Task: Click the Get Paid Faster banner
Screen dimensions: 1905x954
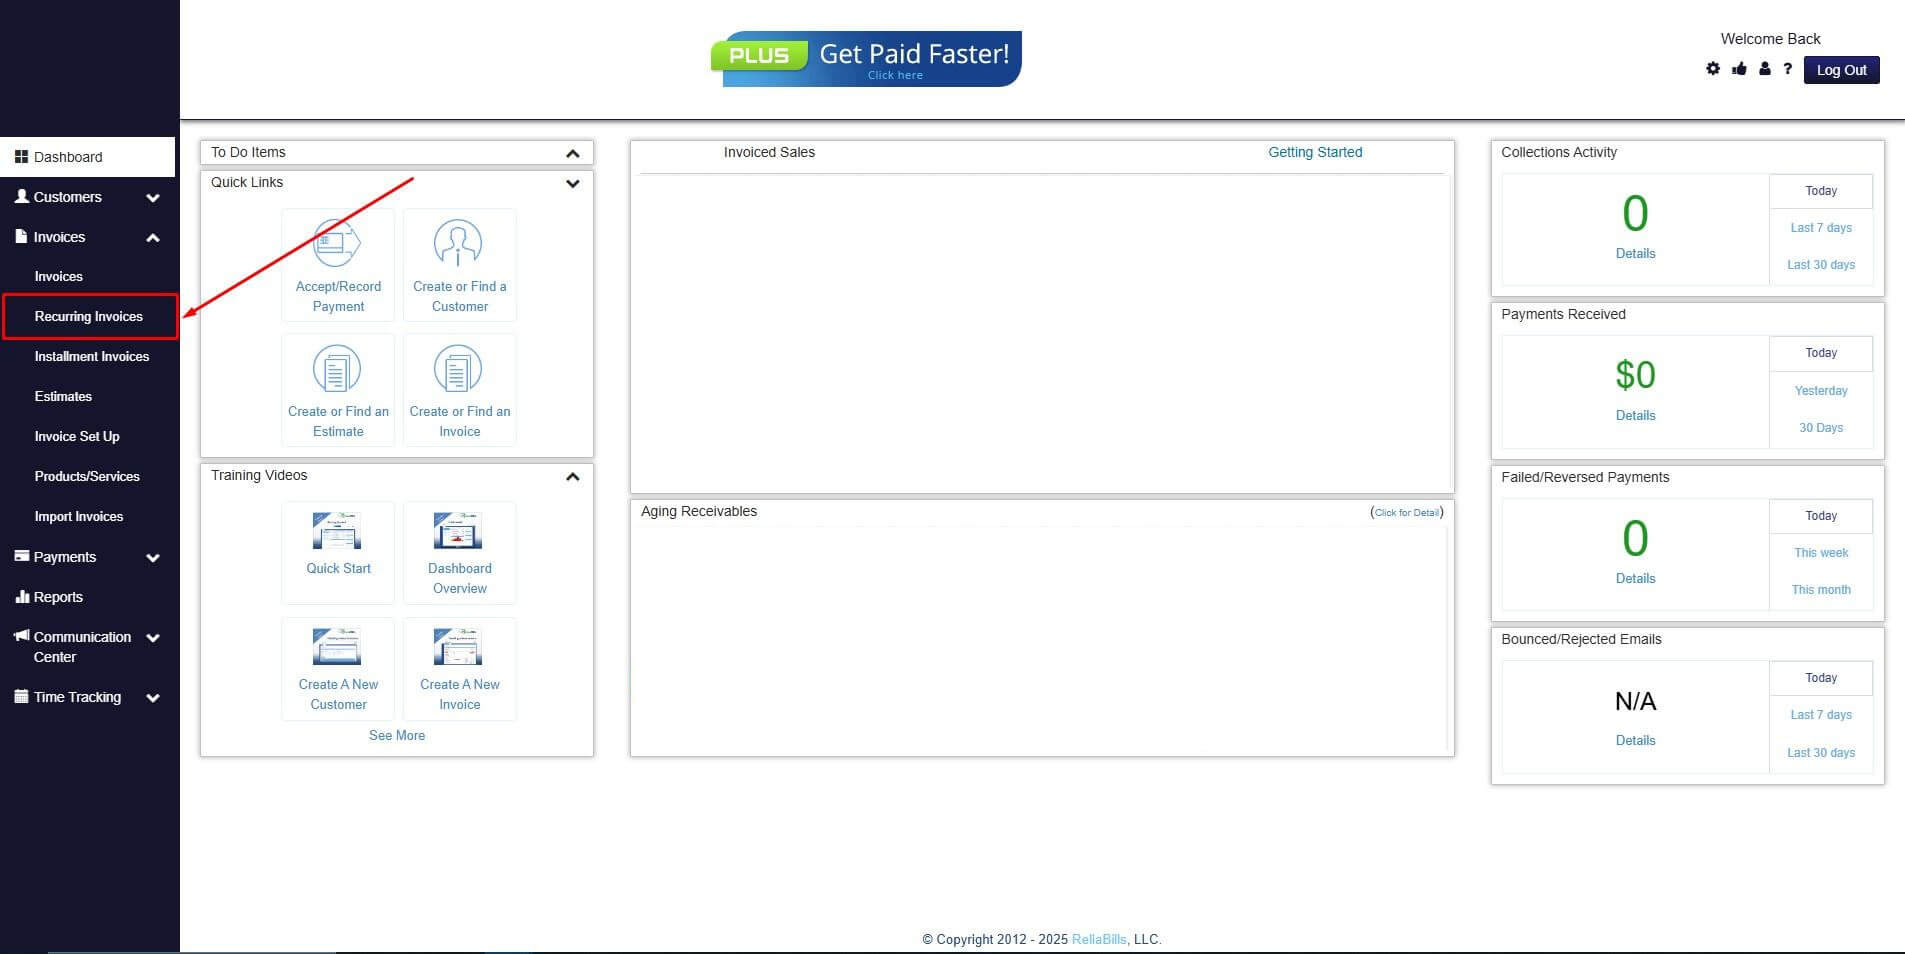Action: pyautogui.click(x=866, y=59)
